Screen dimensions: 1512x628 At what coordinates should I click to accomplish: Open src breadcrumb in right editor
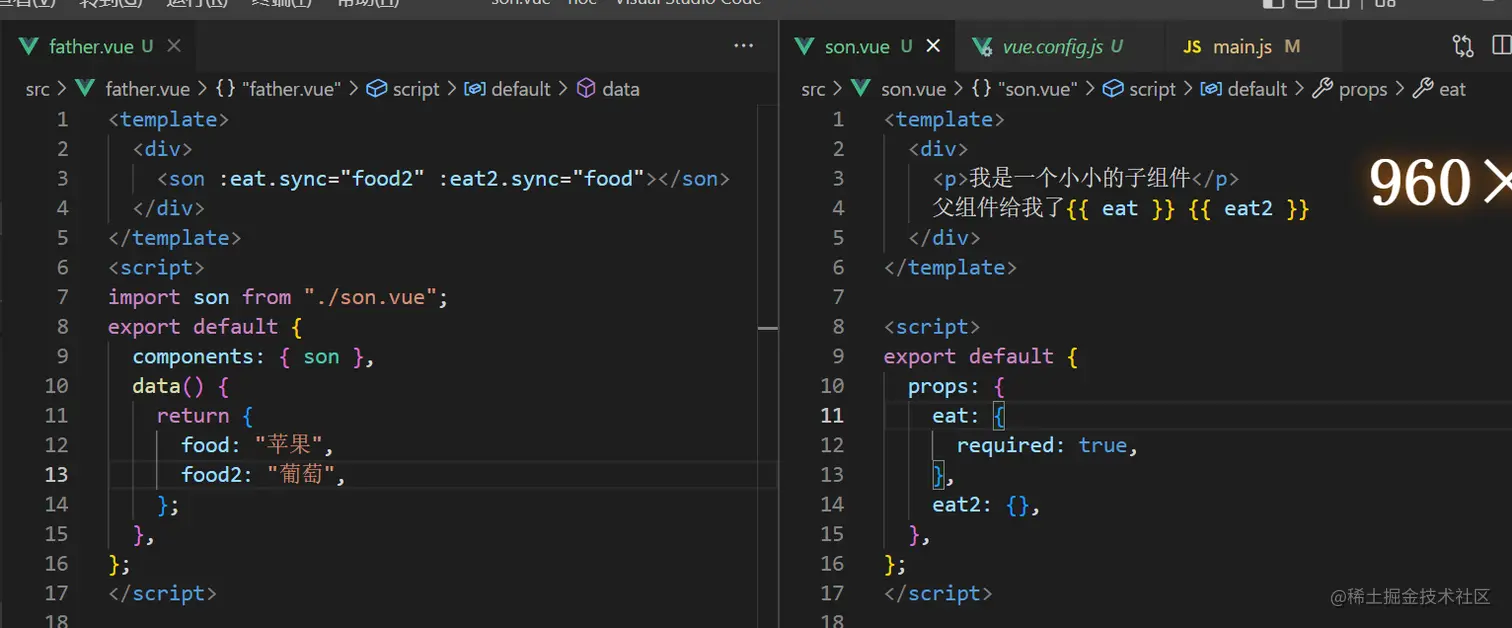(x=814, y=89)
